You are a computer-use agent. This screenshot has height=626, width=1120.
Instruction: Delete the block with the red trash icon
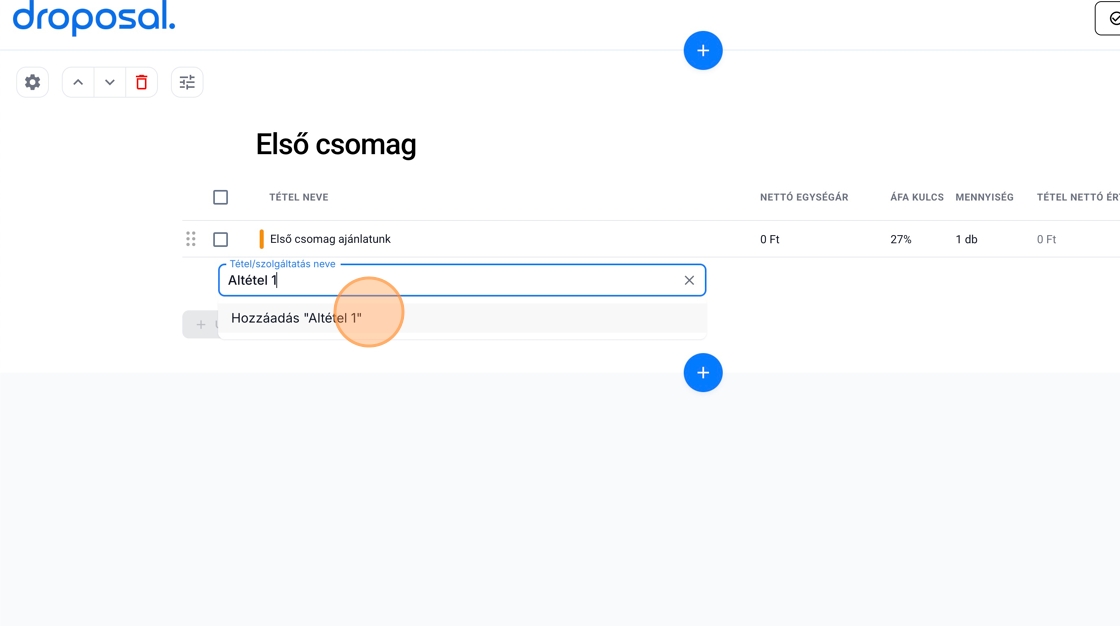pos(141,82)
